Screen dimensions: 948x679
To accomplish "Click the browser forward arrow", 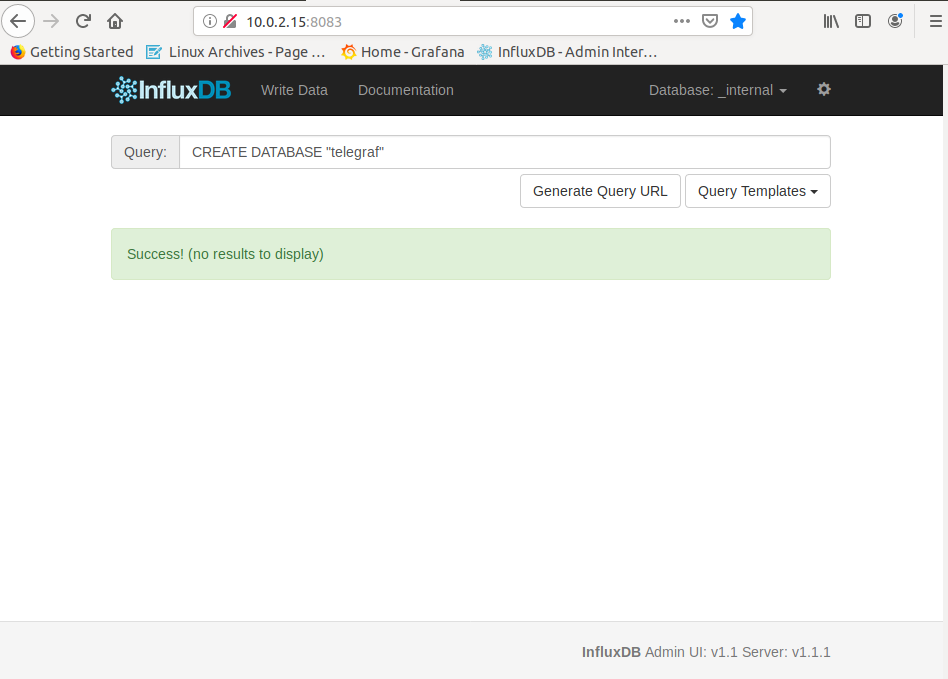I will (x=51, y=21).
